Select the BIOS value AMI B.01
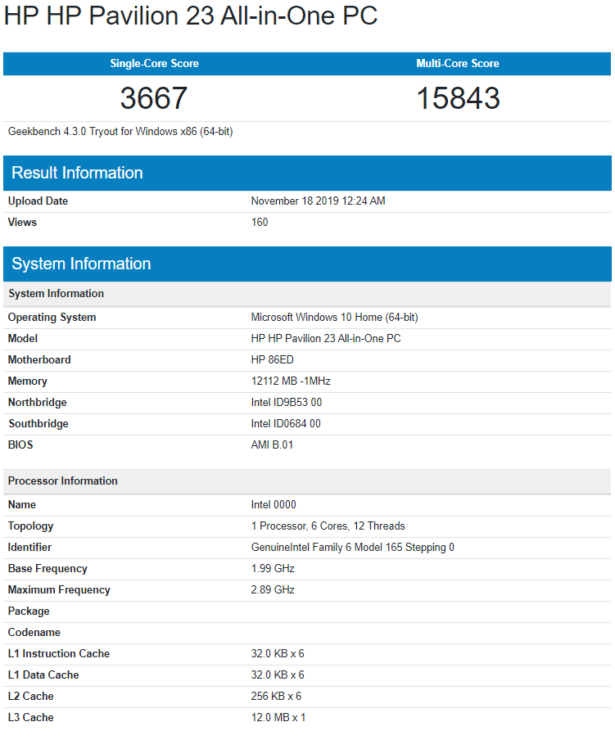This screenshot has height=740, width=615. tap(272, 445)
